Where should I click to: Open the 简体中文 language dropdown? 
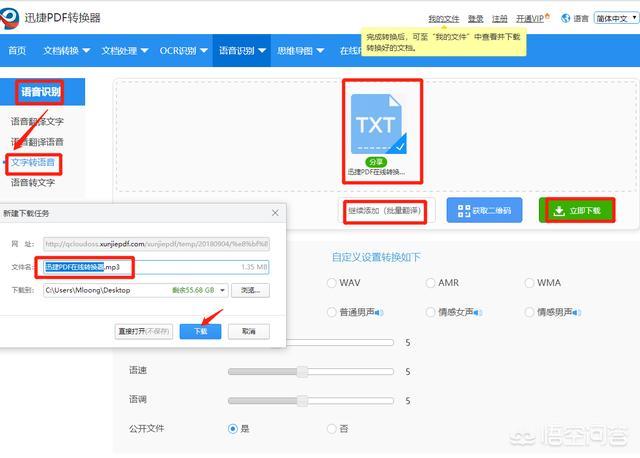[616, 18]
